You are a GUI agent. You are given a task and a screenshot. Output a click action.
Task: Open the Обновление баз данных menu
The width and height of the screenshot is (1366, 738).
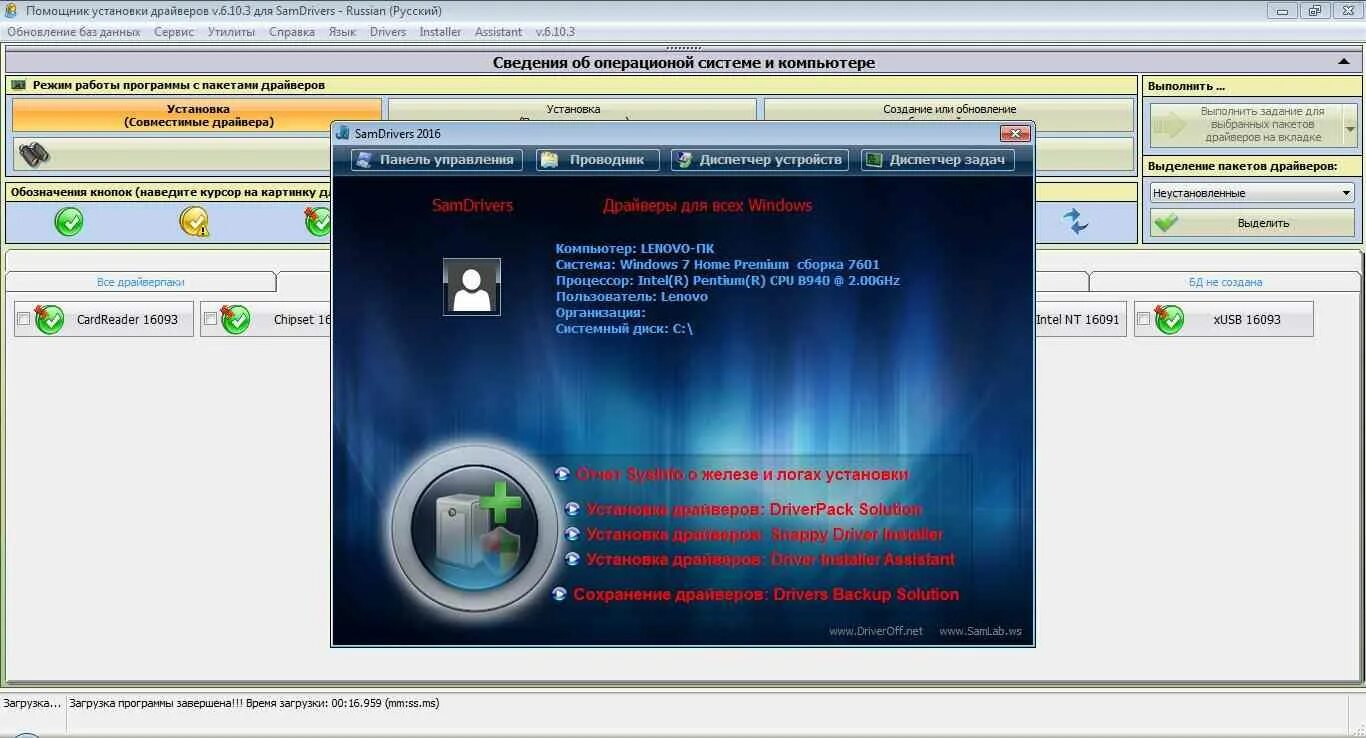pos(74,32)
